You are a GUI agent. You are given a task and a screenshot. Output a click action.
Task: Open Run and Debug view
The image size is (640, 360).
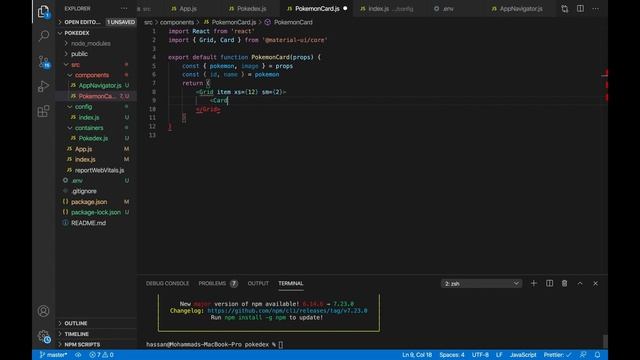[x=43, y=86]
